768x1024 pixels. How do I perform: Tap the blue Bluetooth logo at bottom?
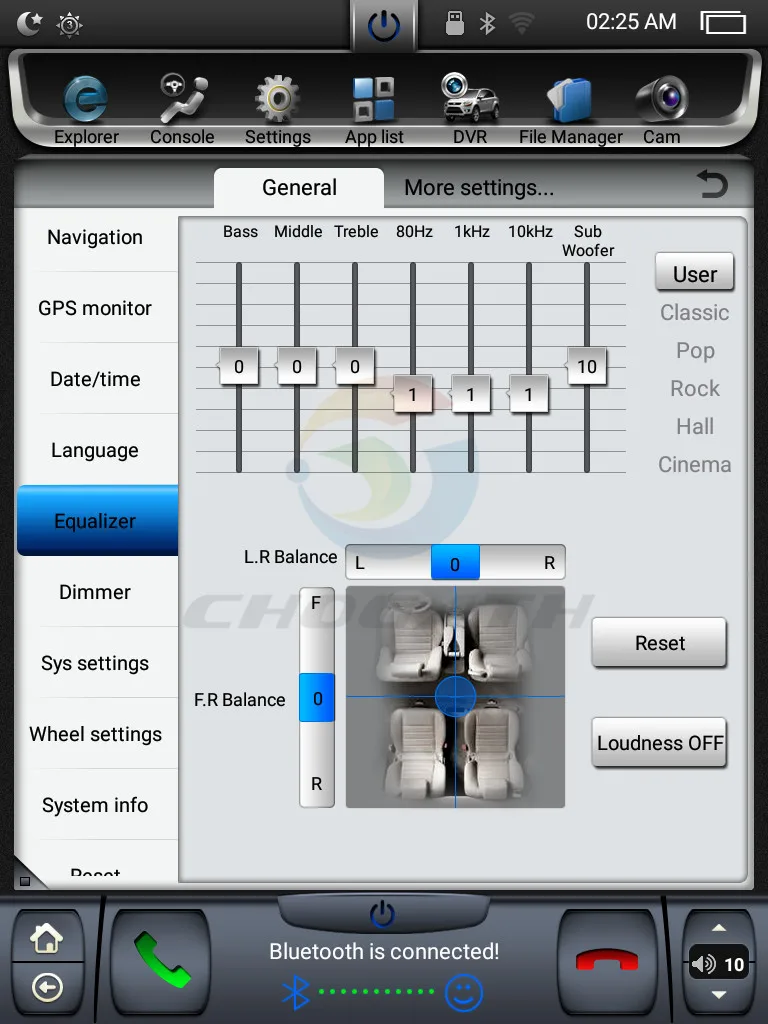pos(295,993)
